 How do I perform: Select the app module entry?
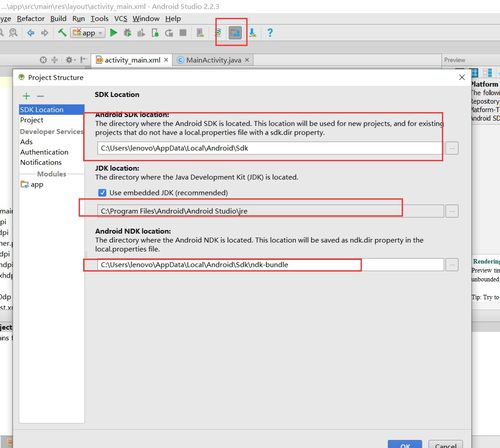(x=32, y=184)
